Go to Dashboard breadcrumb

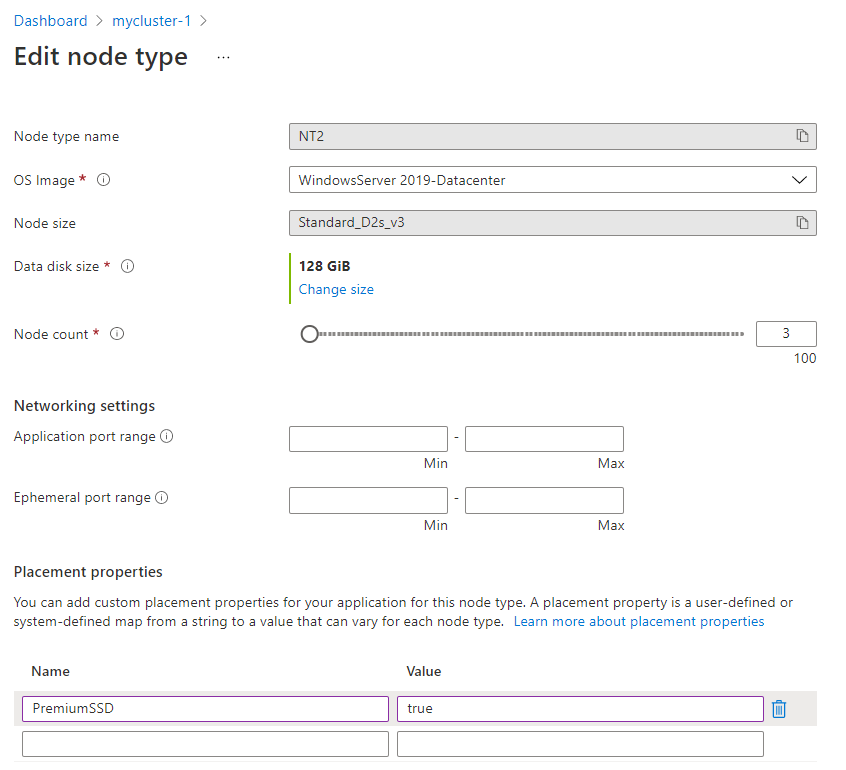50,21
